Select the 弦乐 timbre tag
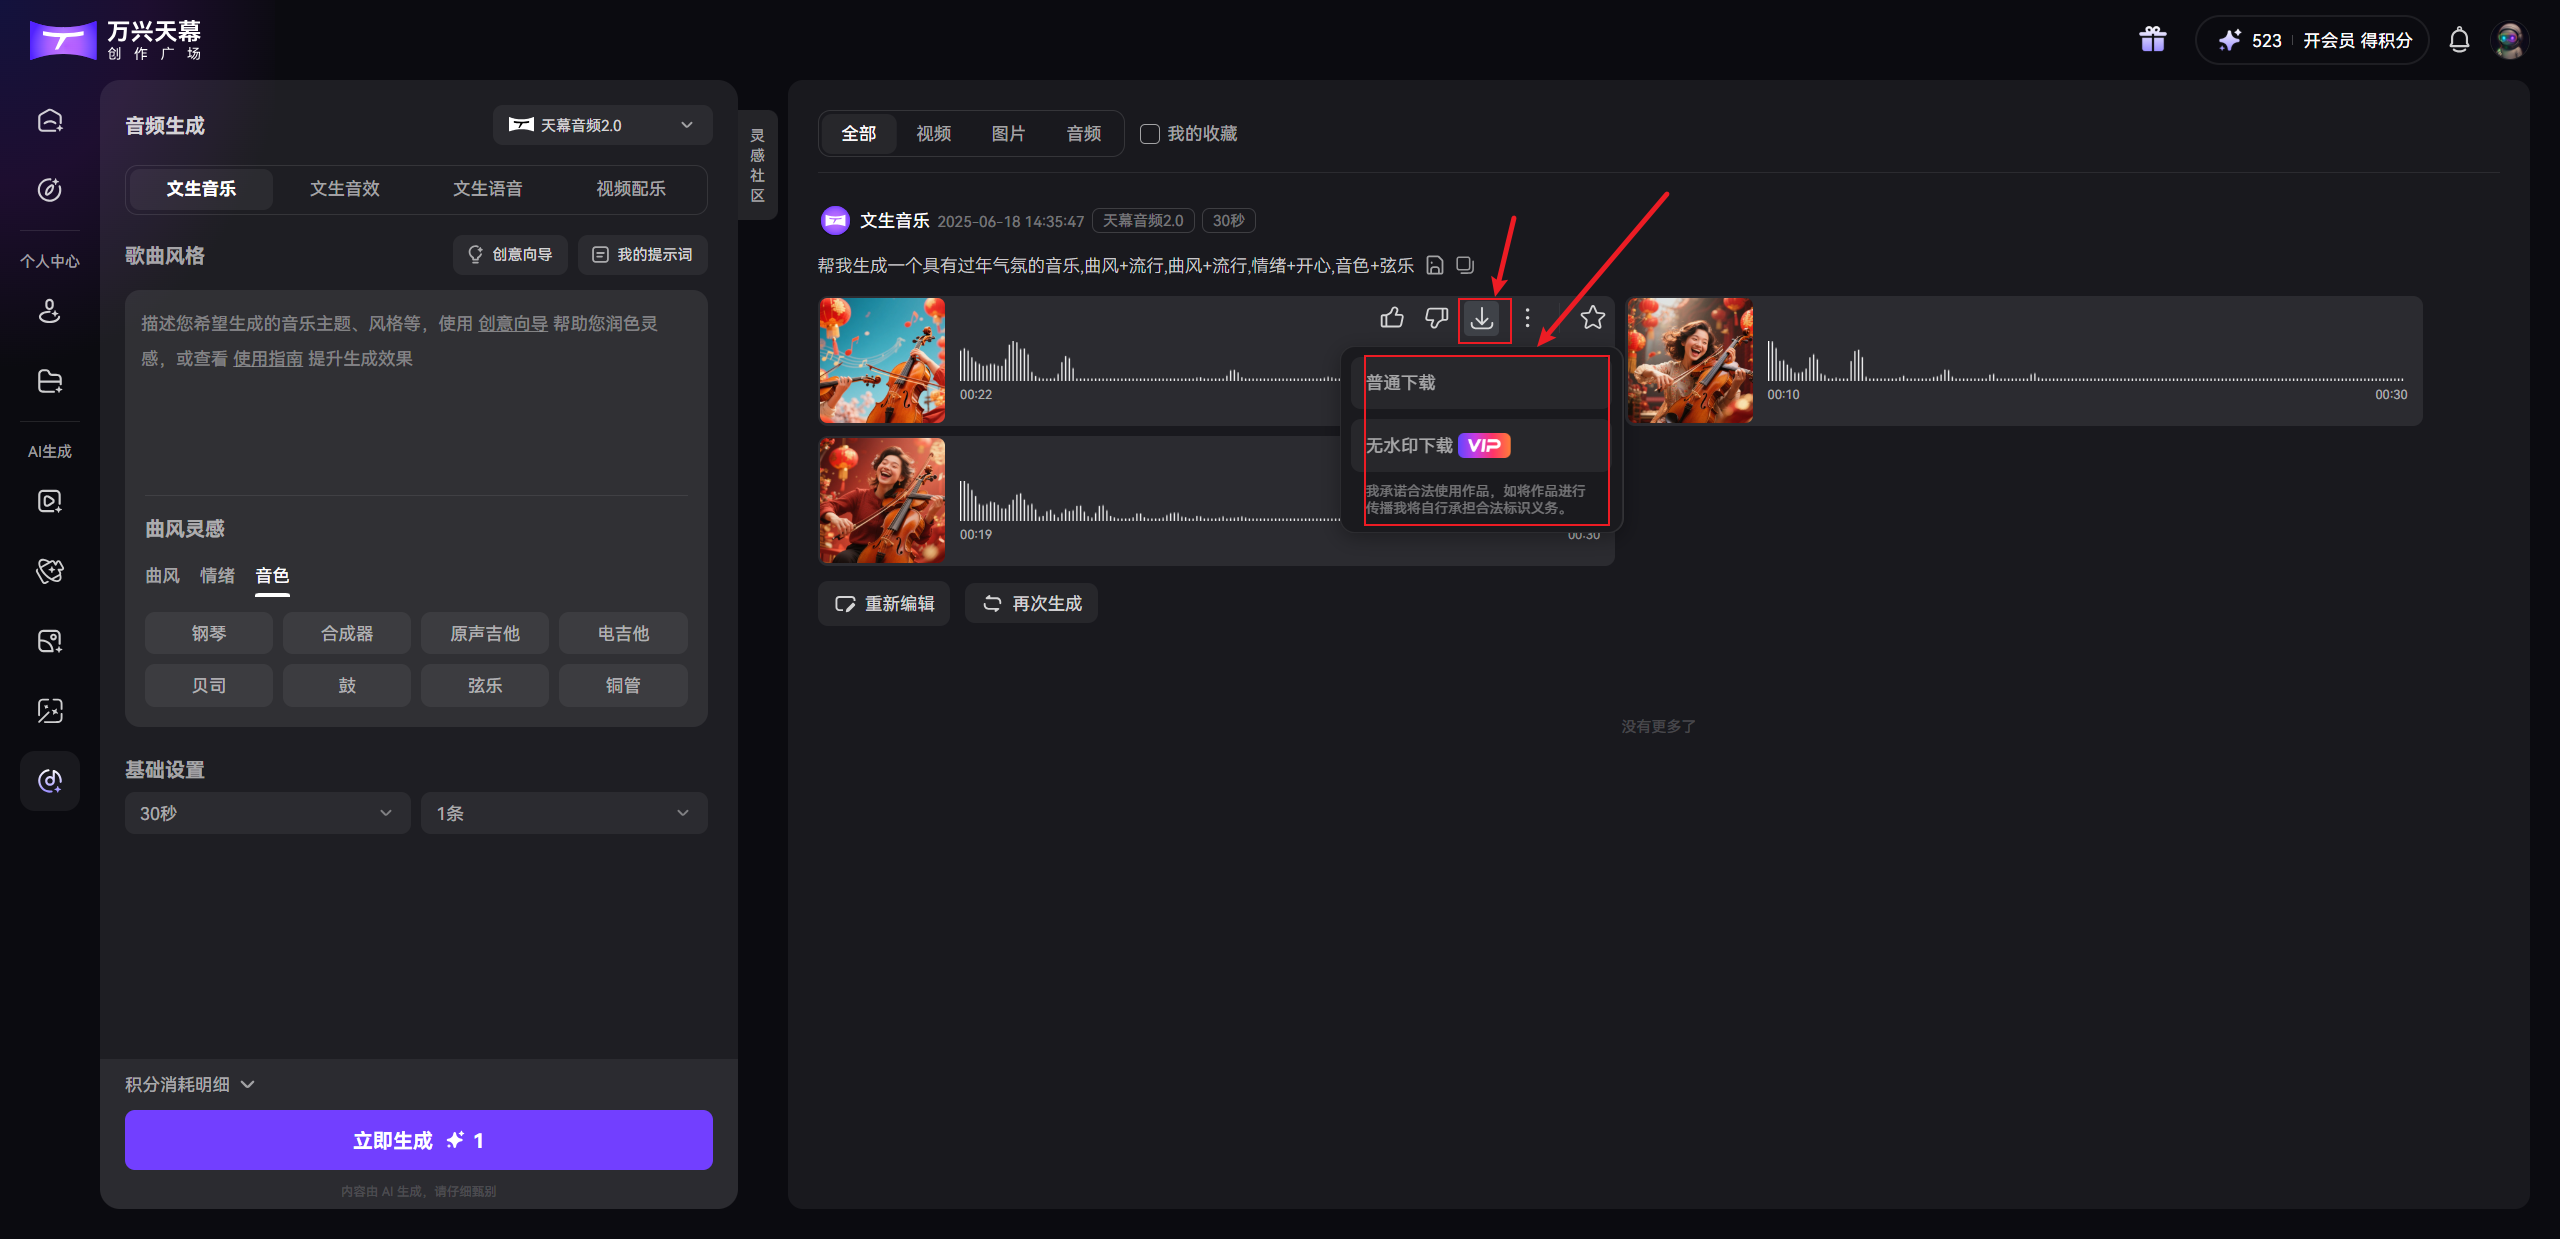2560x1239 pixels. (484, 685)
